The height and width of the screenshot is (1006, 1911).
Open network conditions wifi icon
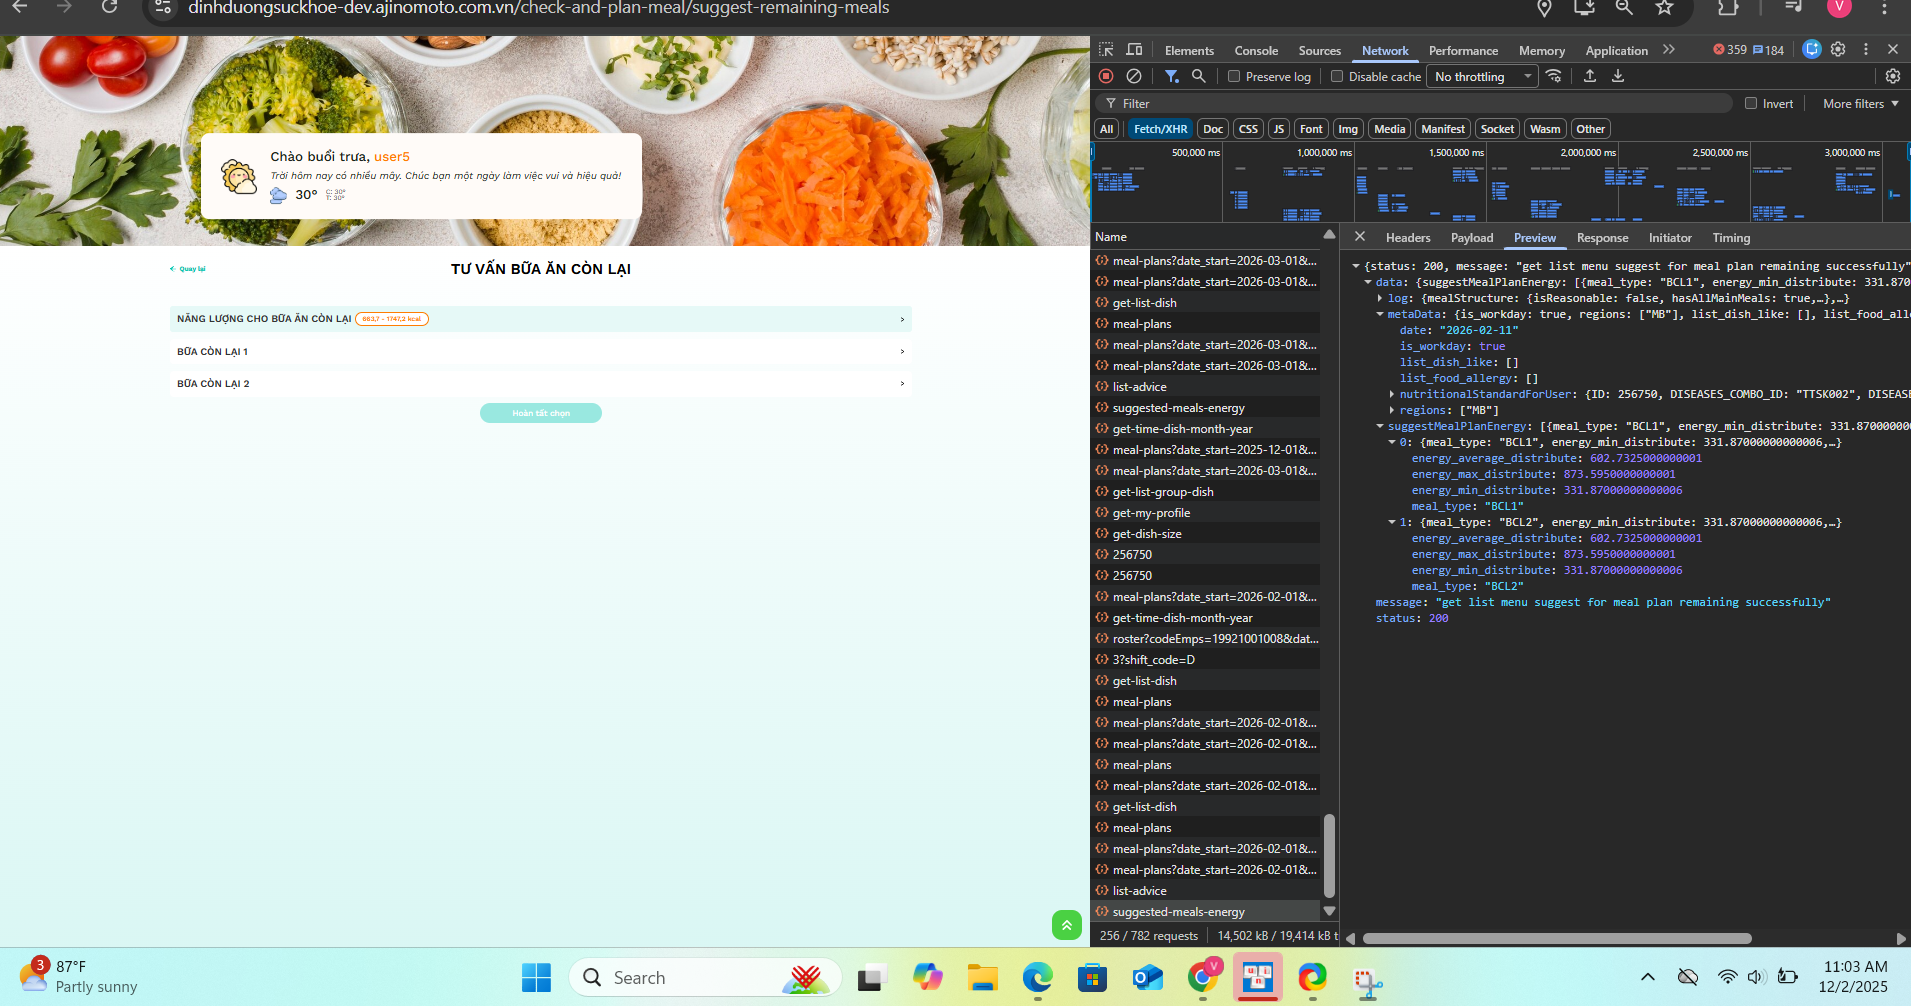pos(1554,76)
